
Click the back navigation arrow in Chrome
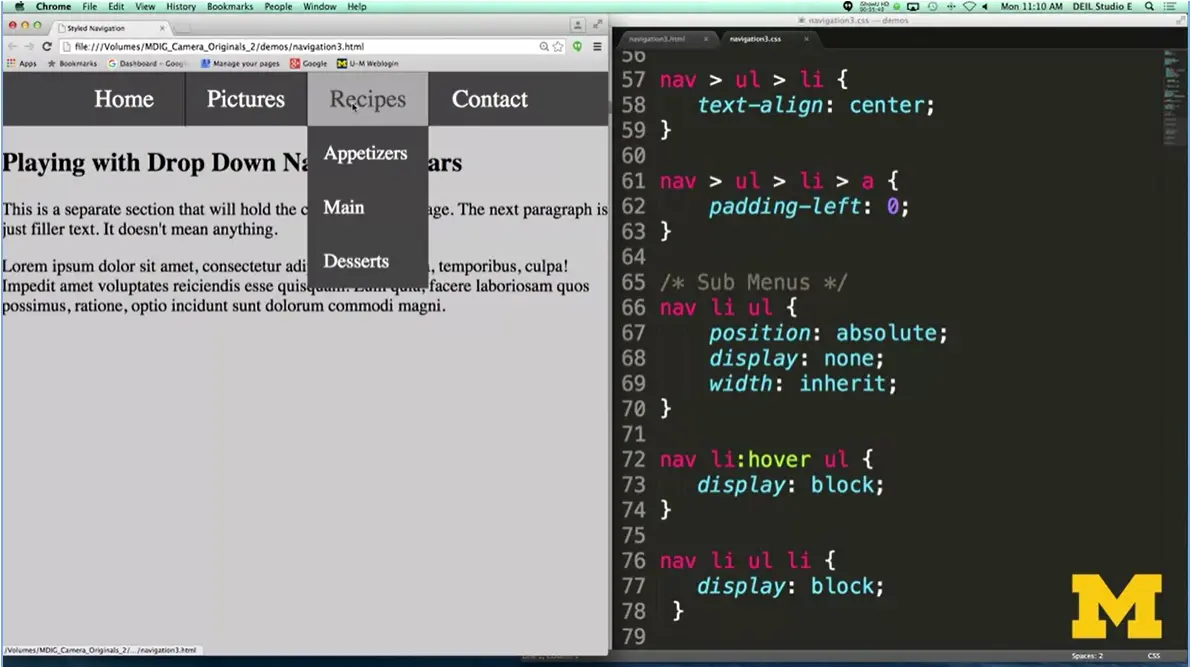click(11, 46)
